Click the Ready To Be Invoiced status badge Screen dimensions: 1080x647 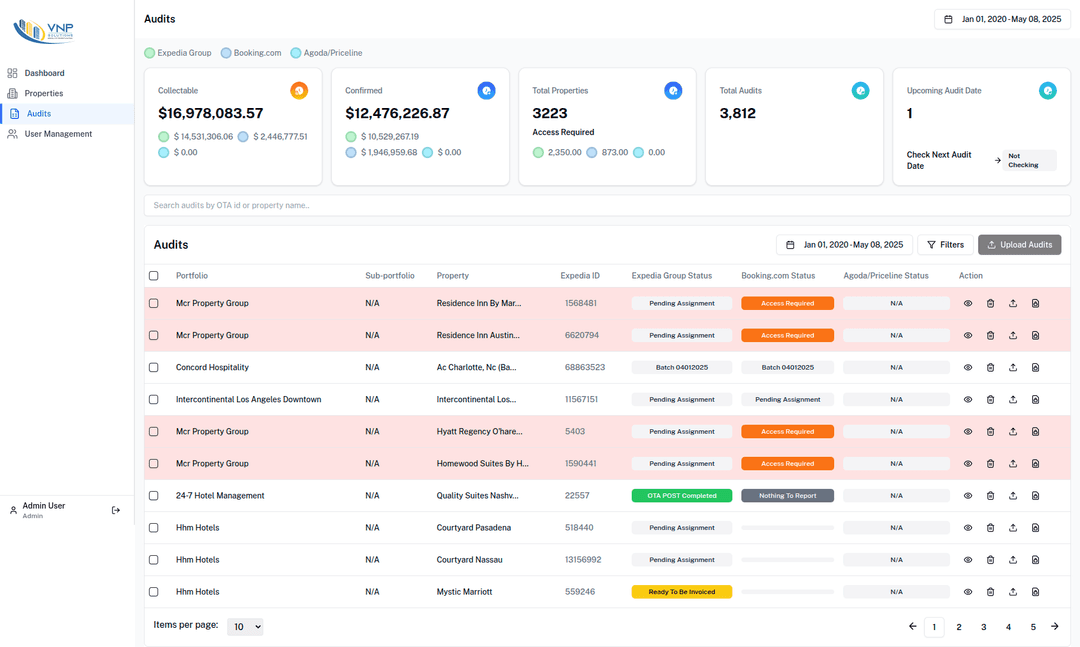pyautogui.click(x=682, y=592)
